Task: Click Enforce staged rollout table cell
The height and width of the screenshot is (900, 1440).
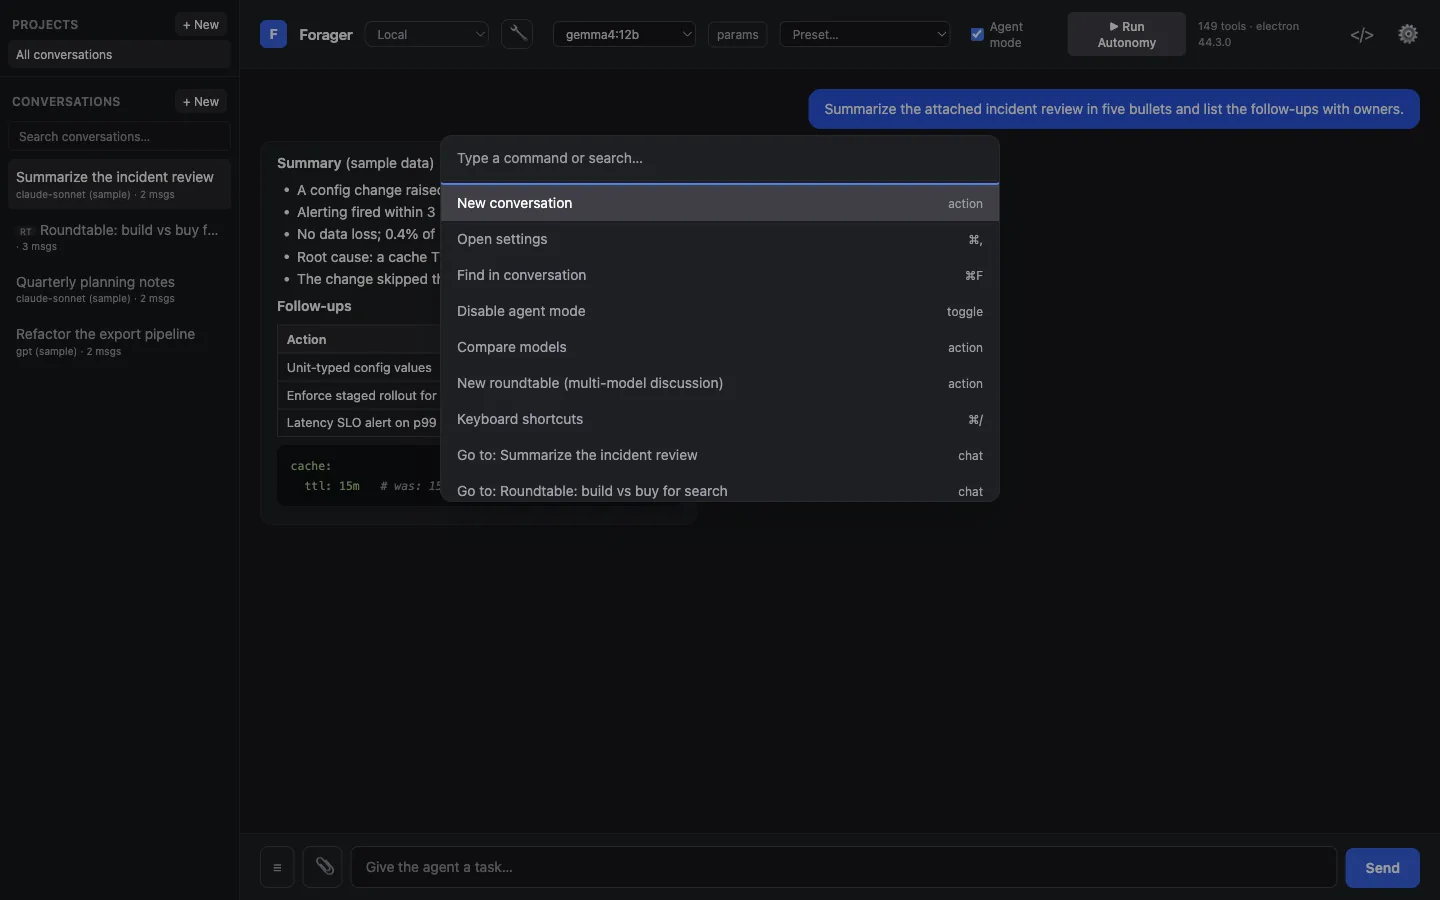Action: tap(361, 395)
